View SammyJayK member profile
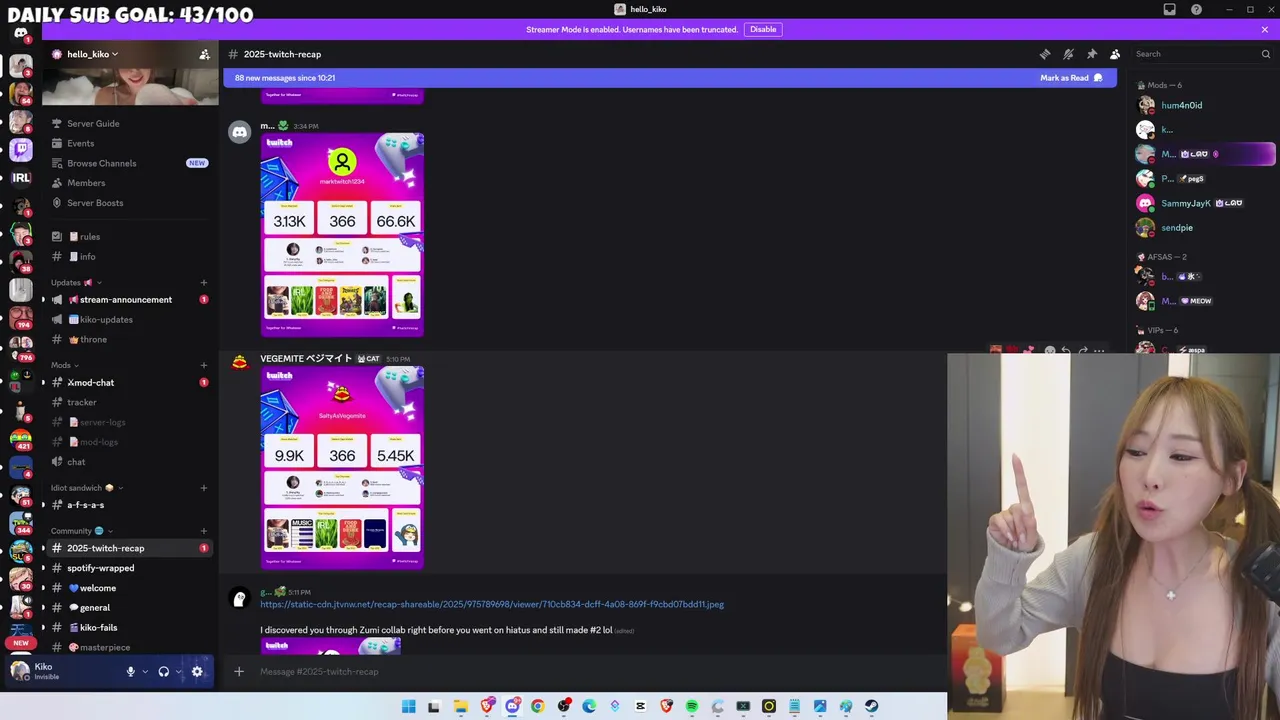Viewport: 1280px width, 720px height. coord(1205,203)
